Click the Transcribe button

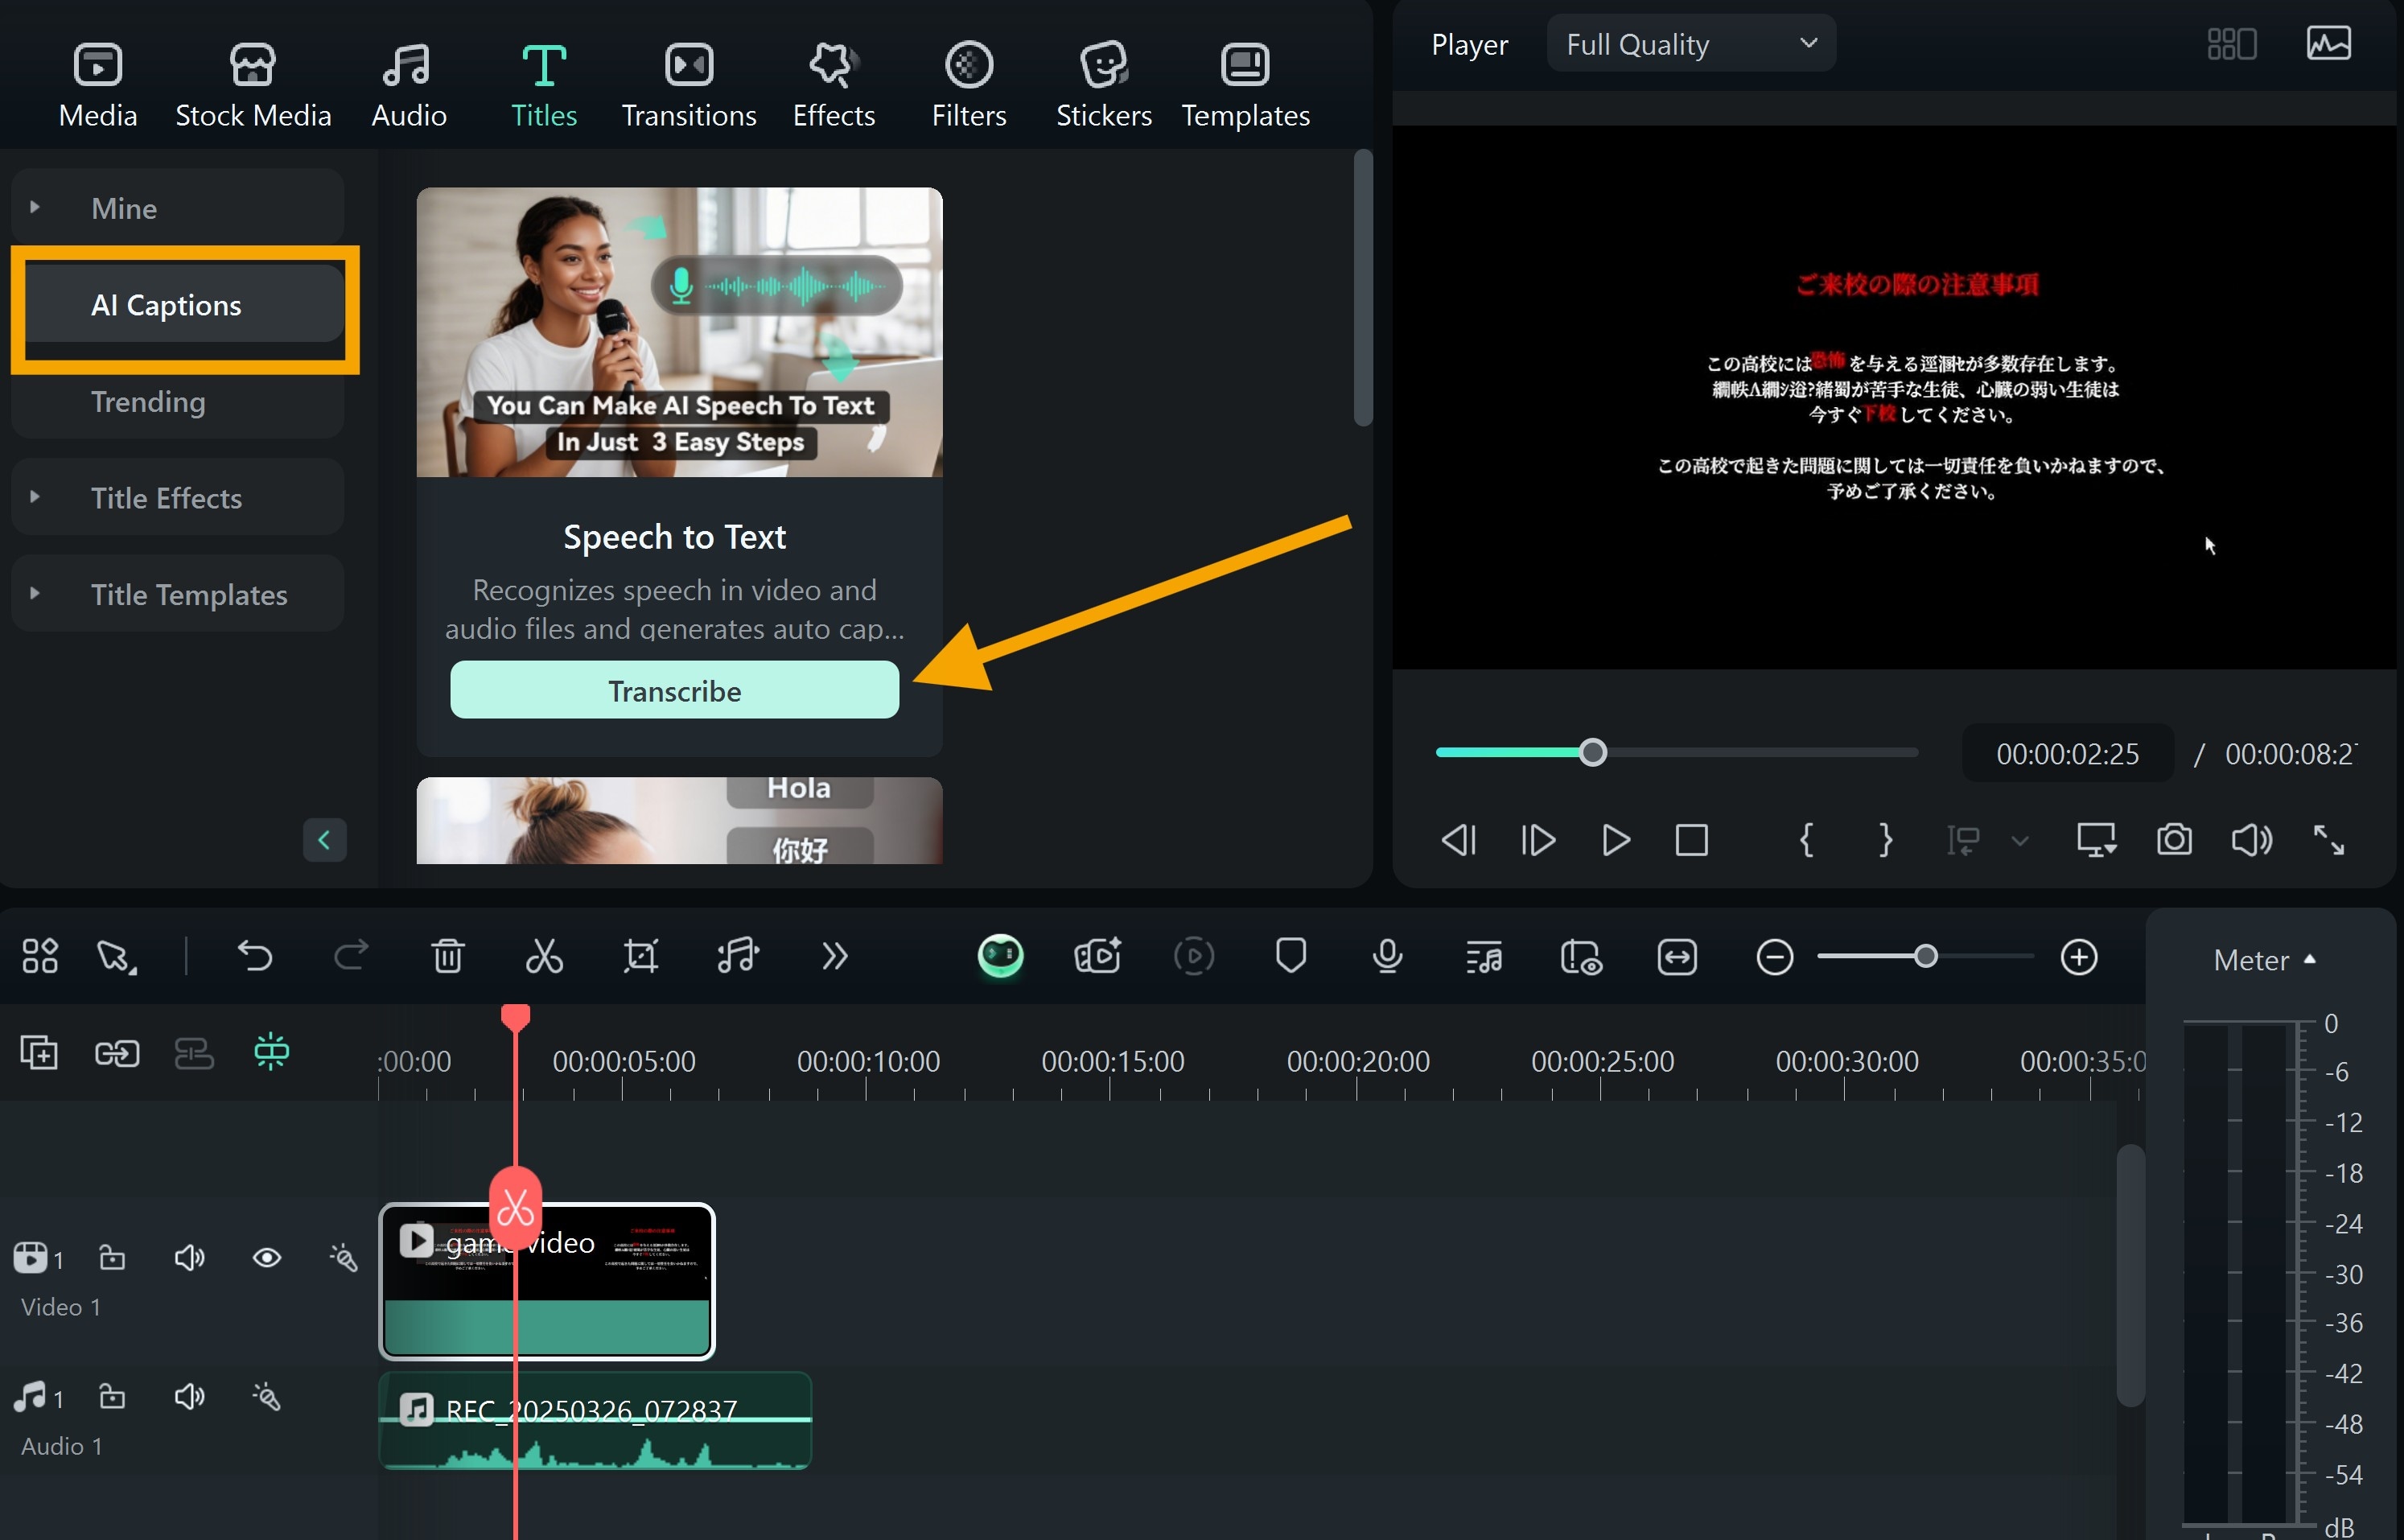pos(674,691)
